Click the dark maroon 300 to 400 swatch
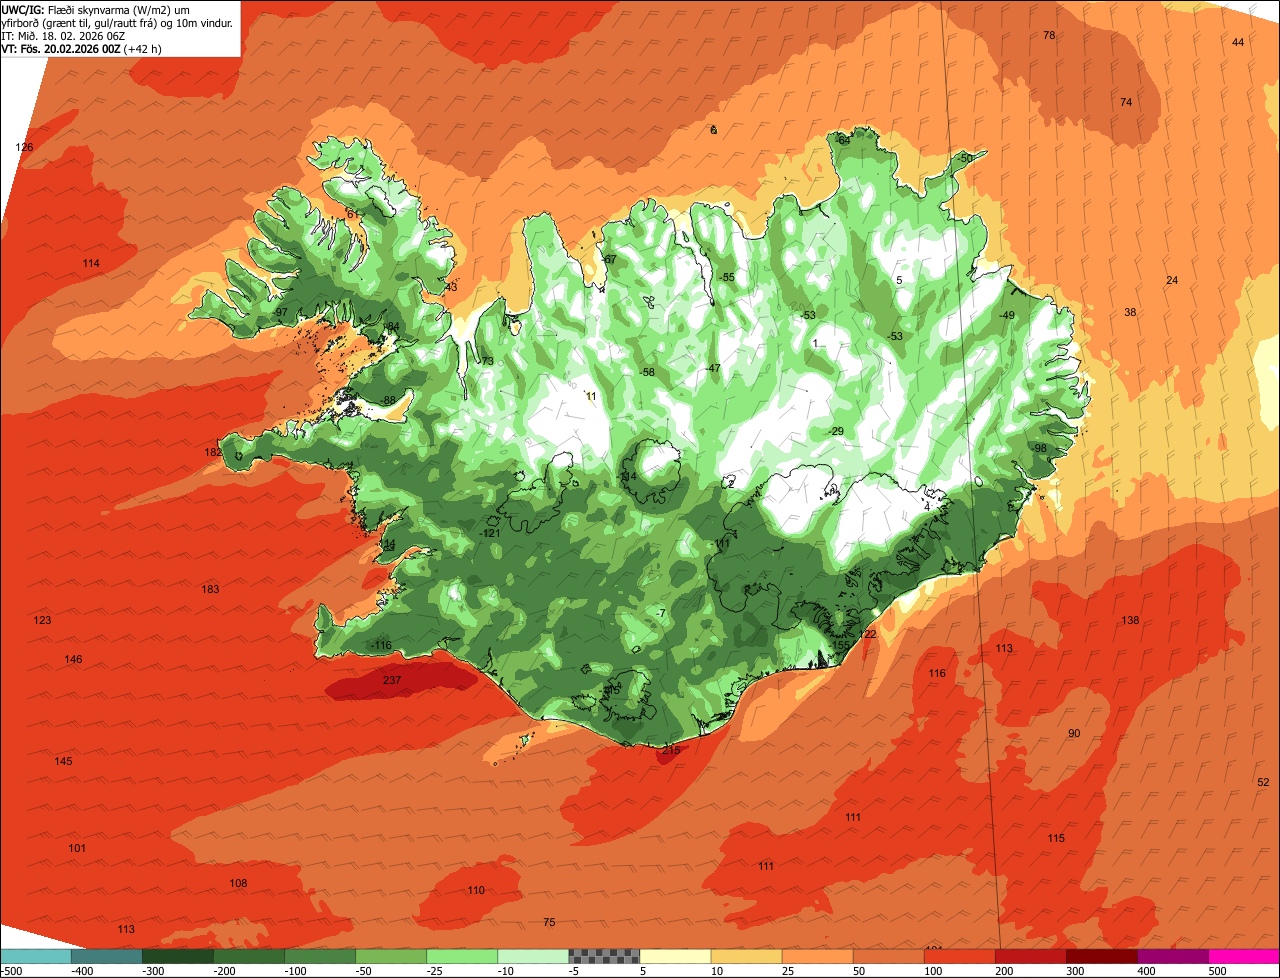 [x=1101, y=956]
